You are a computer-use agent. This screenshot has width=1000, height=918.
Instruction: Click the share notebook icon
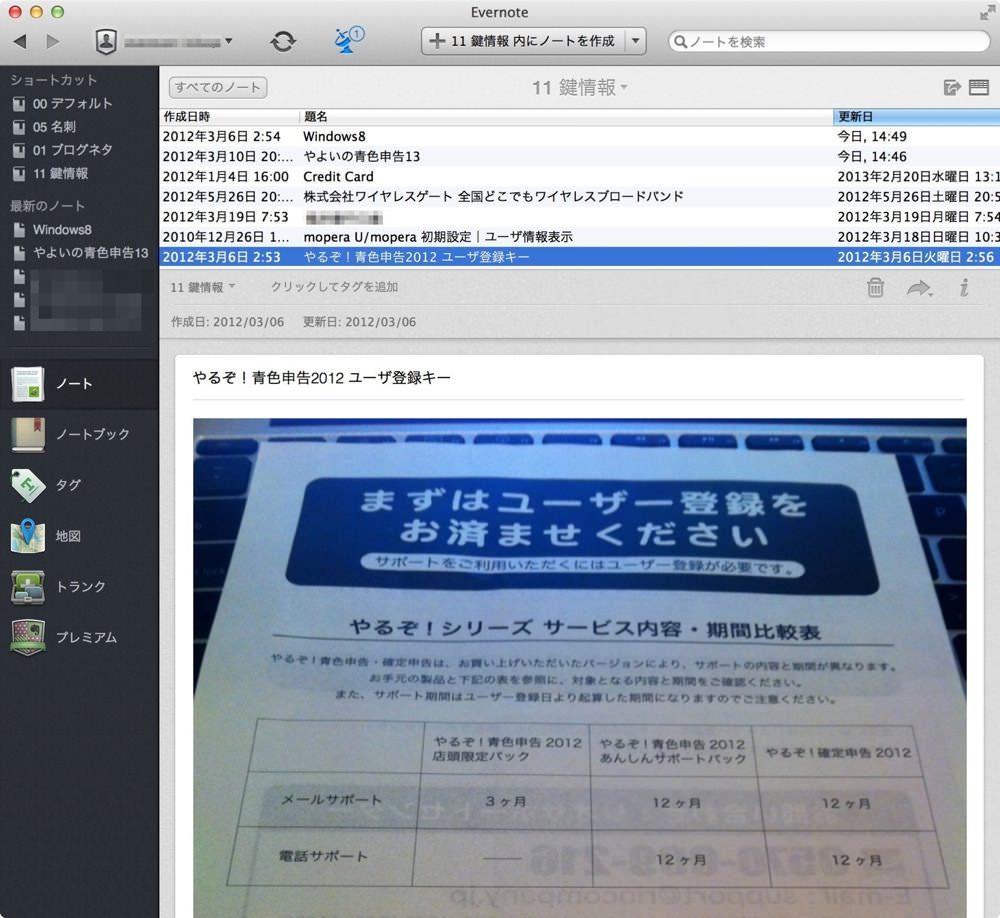952,87
